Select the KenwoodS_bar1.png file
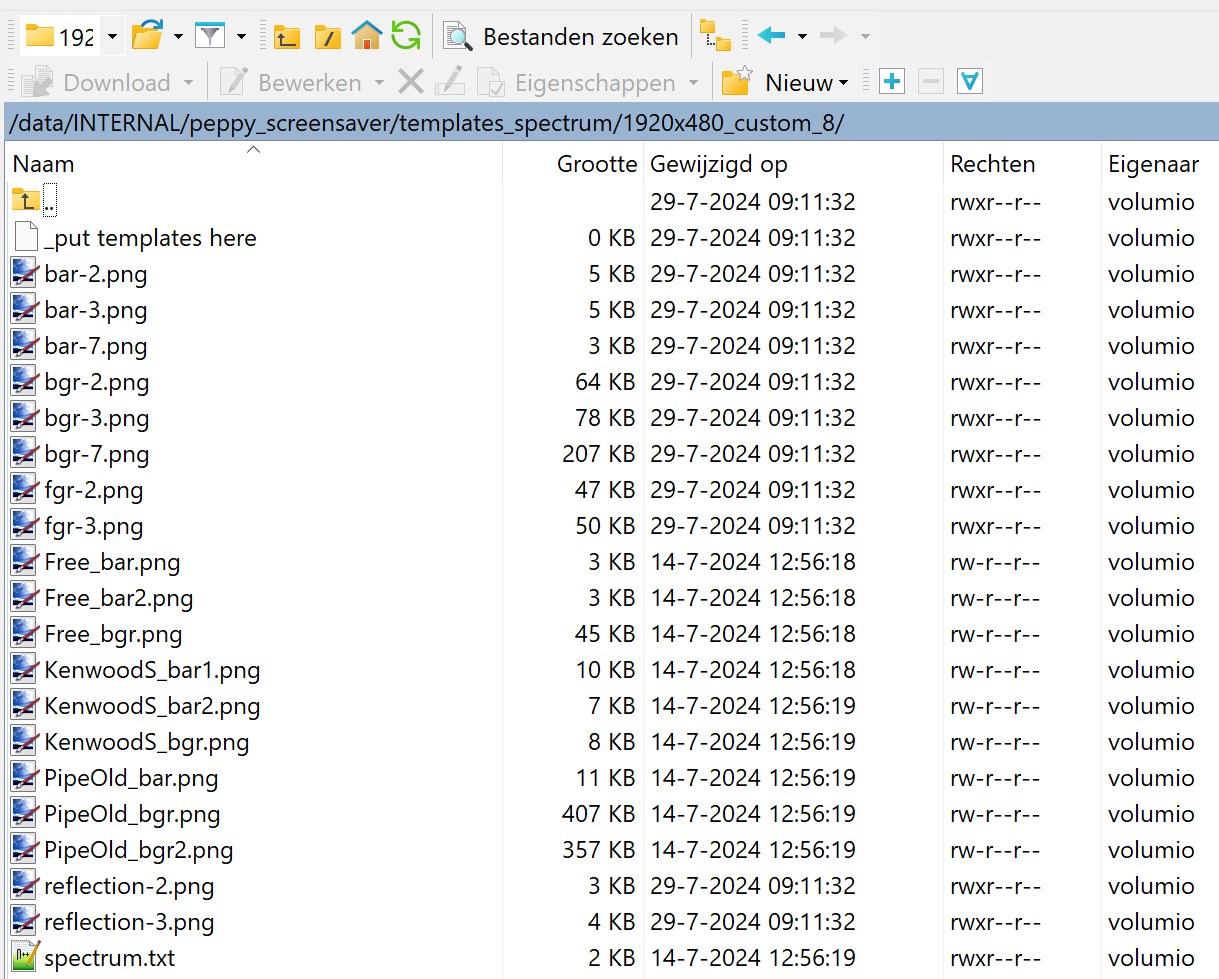The height and width of the screenshot is (979, 1219). click(x=152, y=670)
